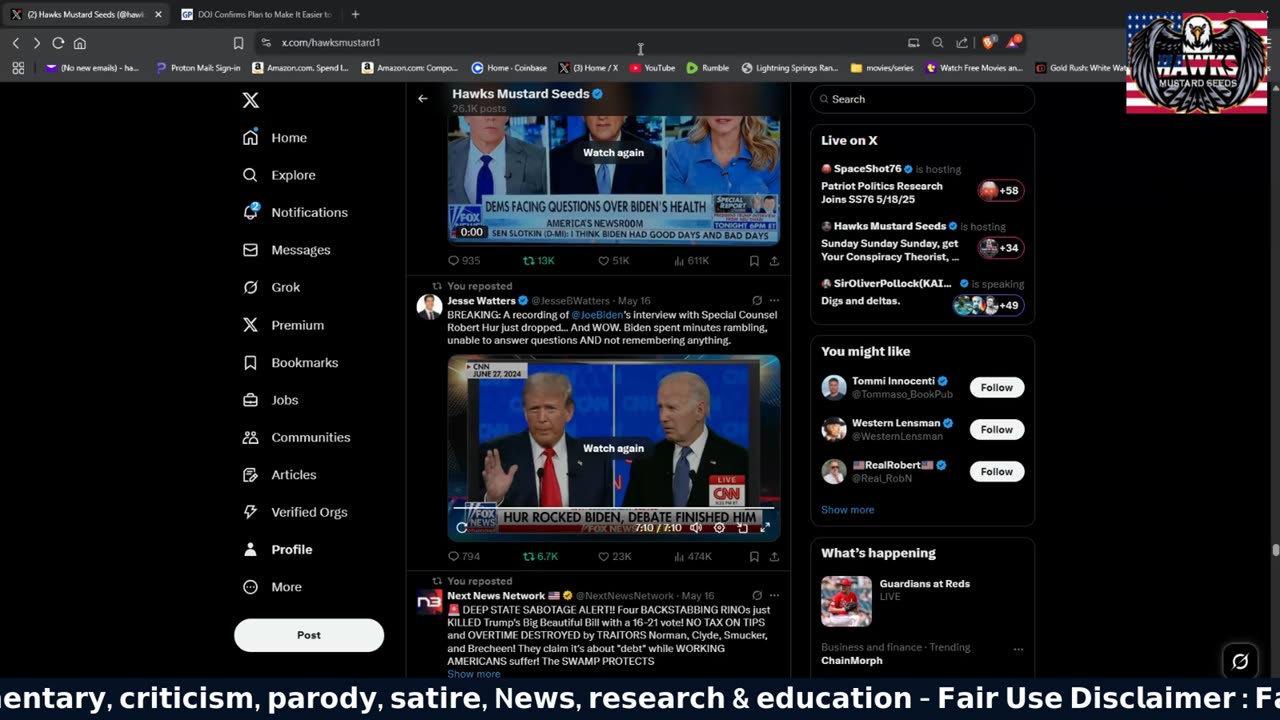Open more options on Jesse Watters post
The width and height of the screenshot is (1280, 720).
pos(774,300)
